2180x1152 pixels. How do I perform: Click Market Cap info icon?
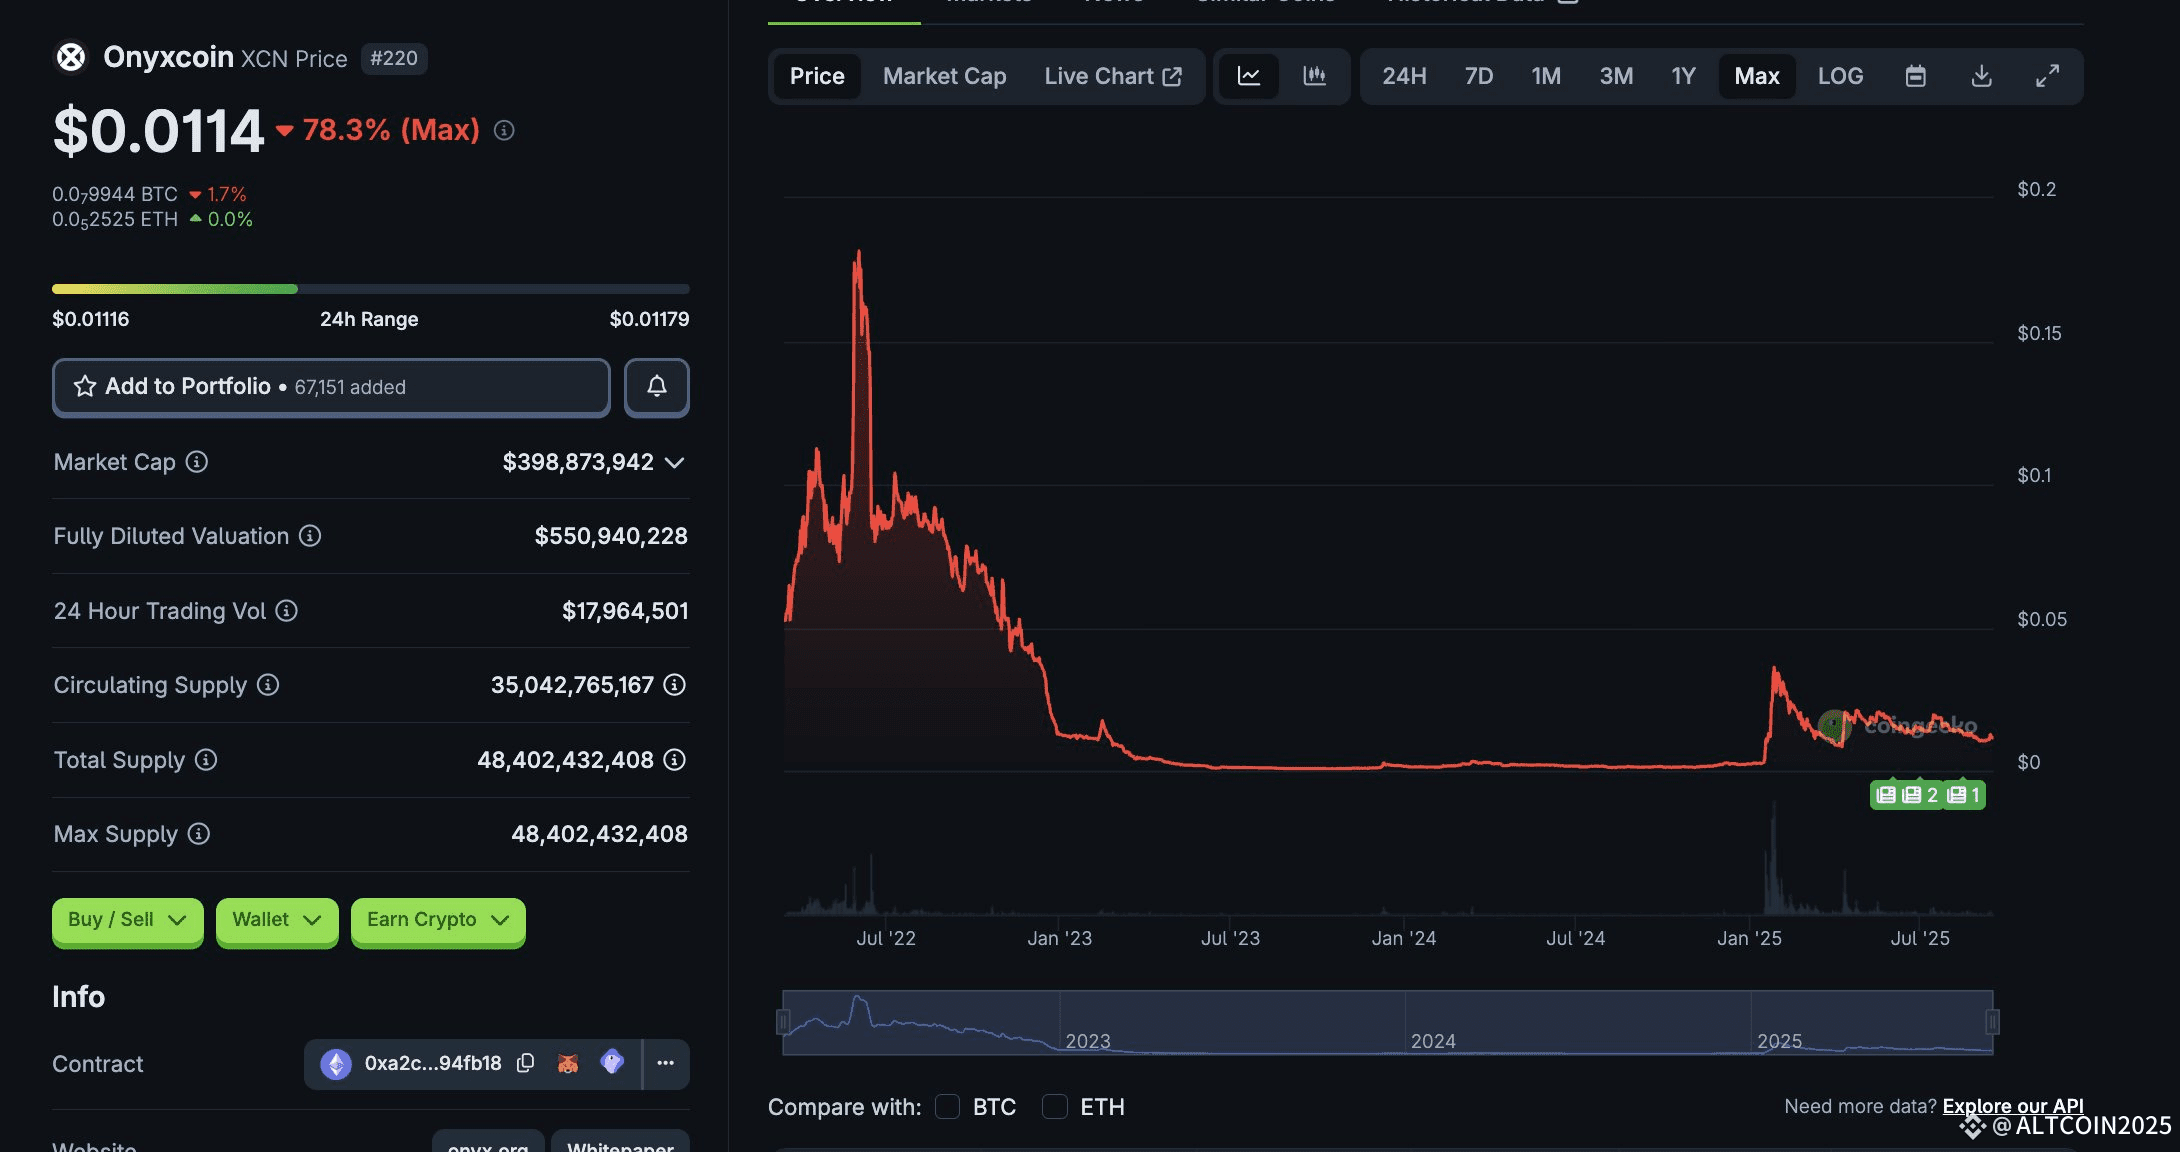click(x=197, y=461)
